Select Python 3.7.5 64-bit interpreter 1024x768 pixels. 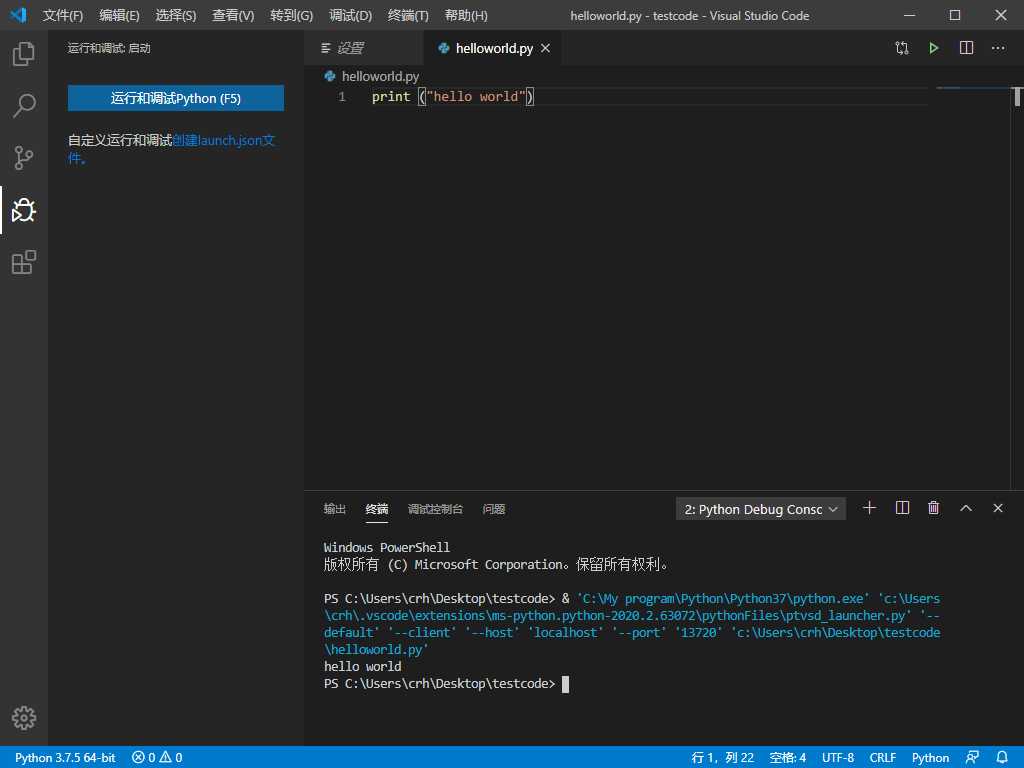(65, 758)
